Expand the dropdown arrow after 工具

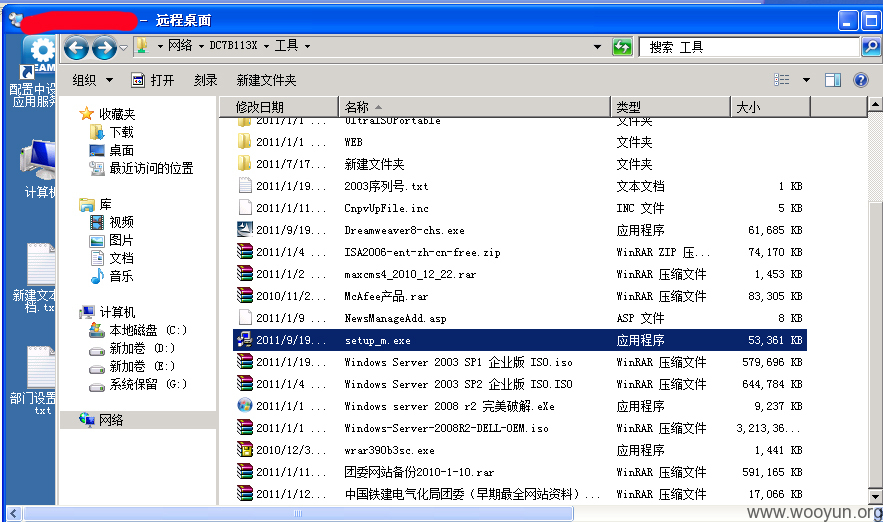pyautogui.click(x=307, y=46)
